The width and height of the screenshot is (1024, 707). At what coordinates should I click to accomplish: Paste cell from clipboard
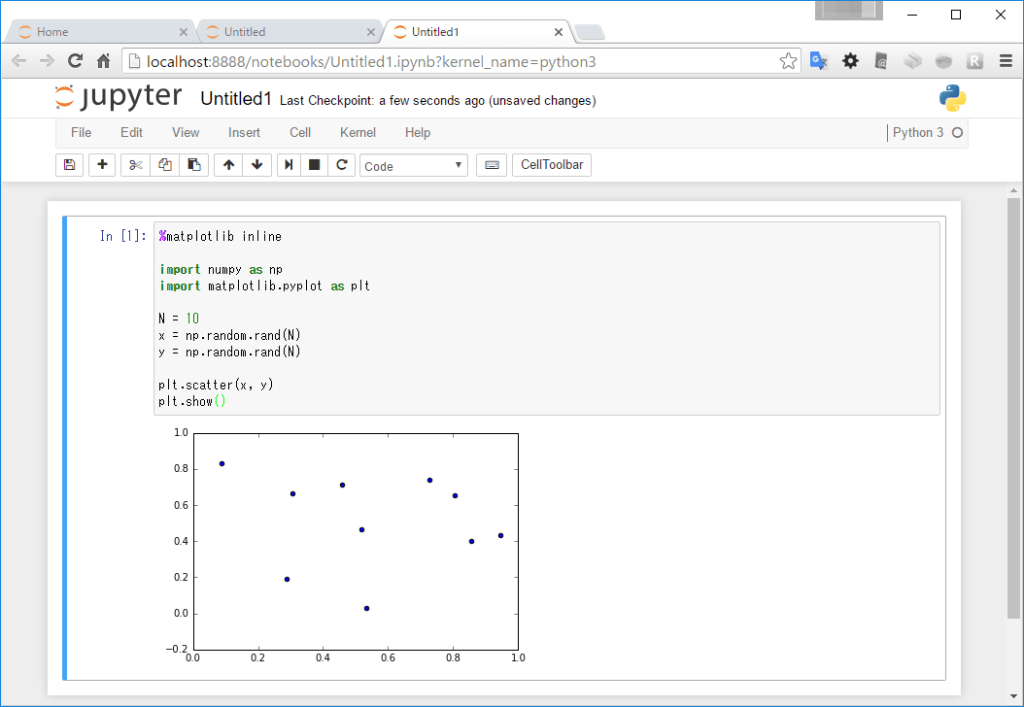pyautogui.click(x=193, y=164)
